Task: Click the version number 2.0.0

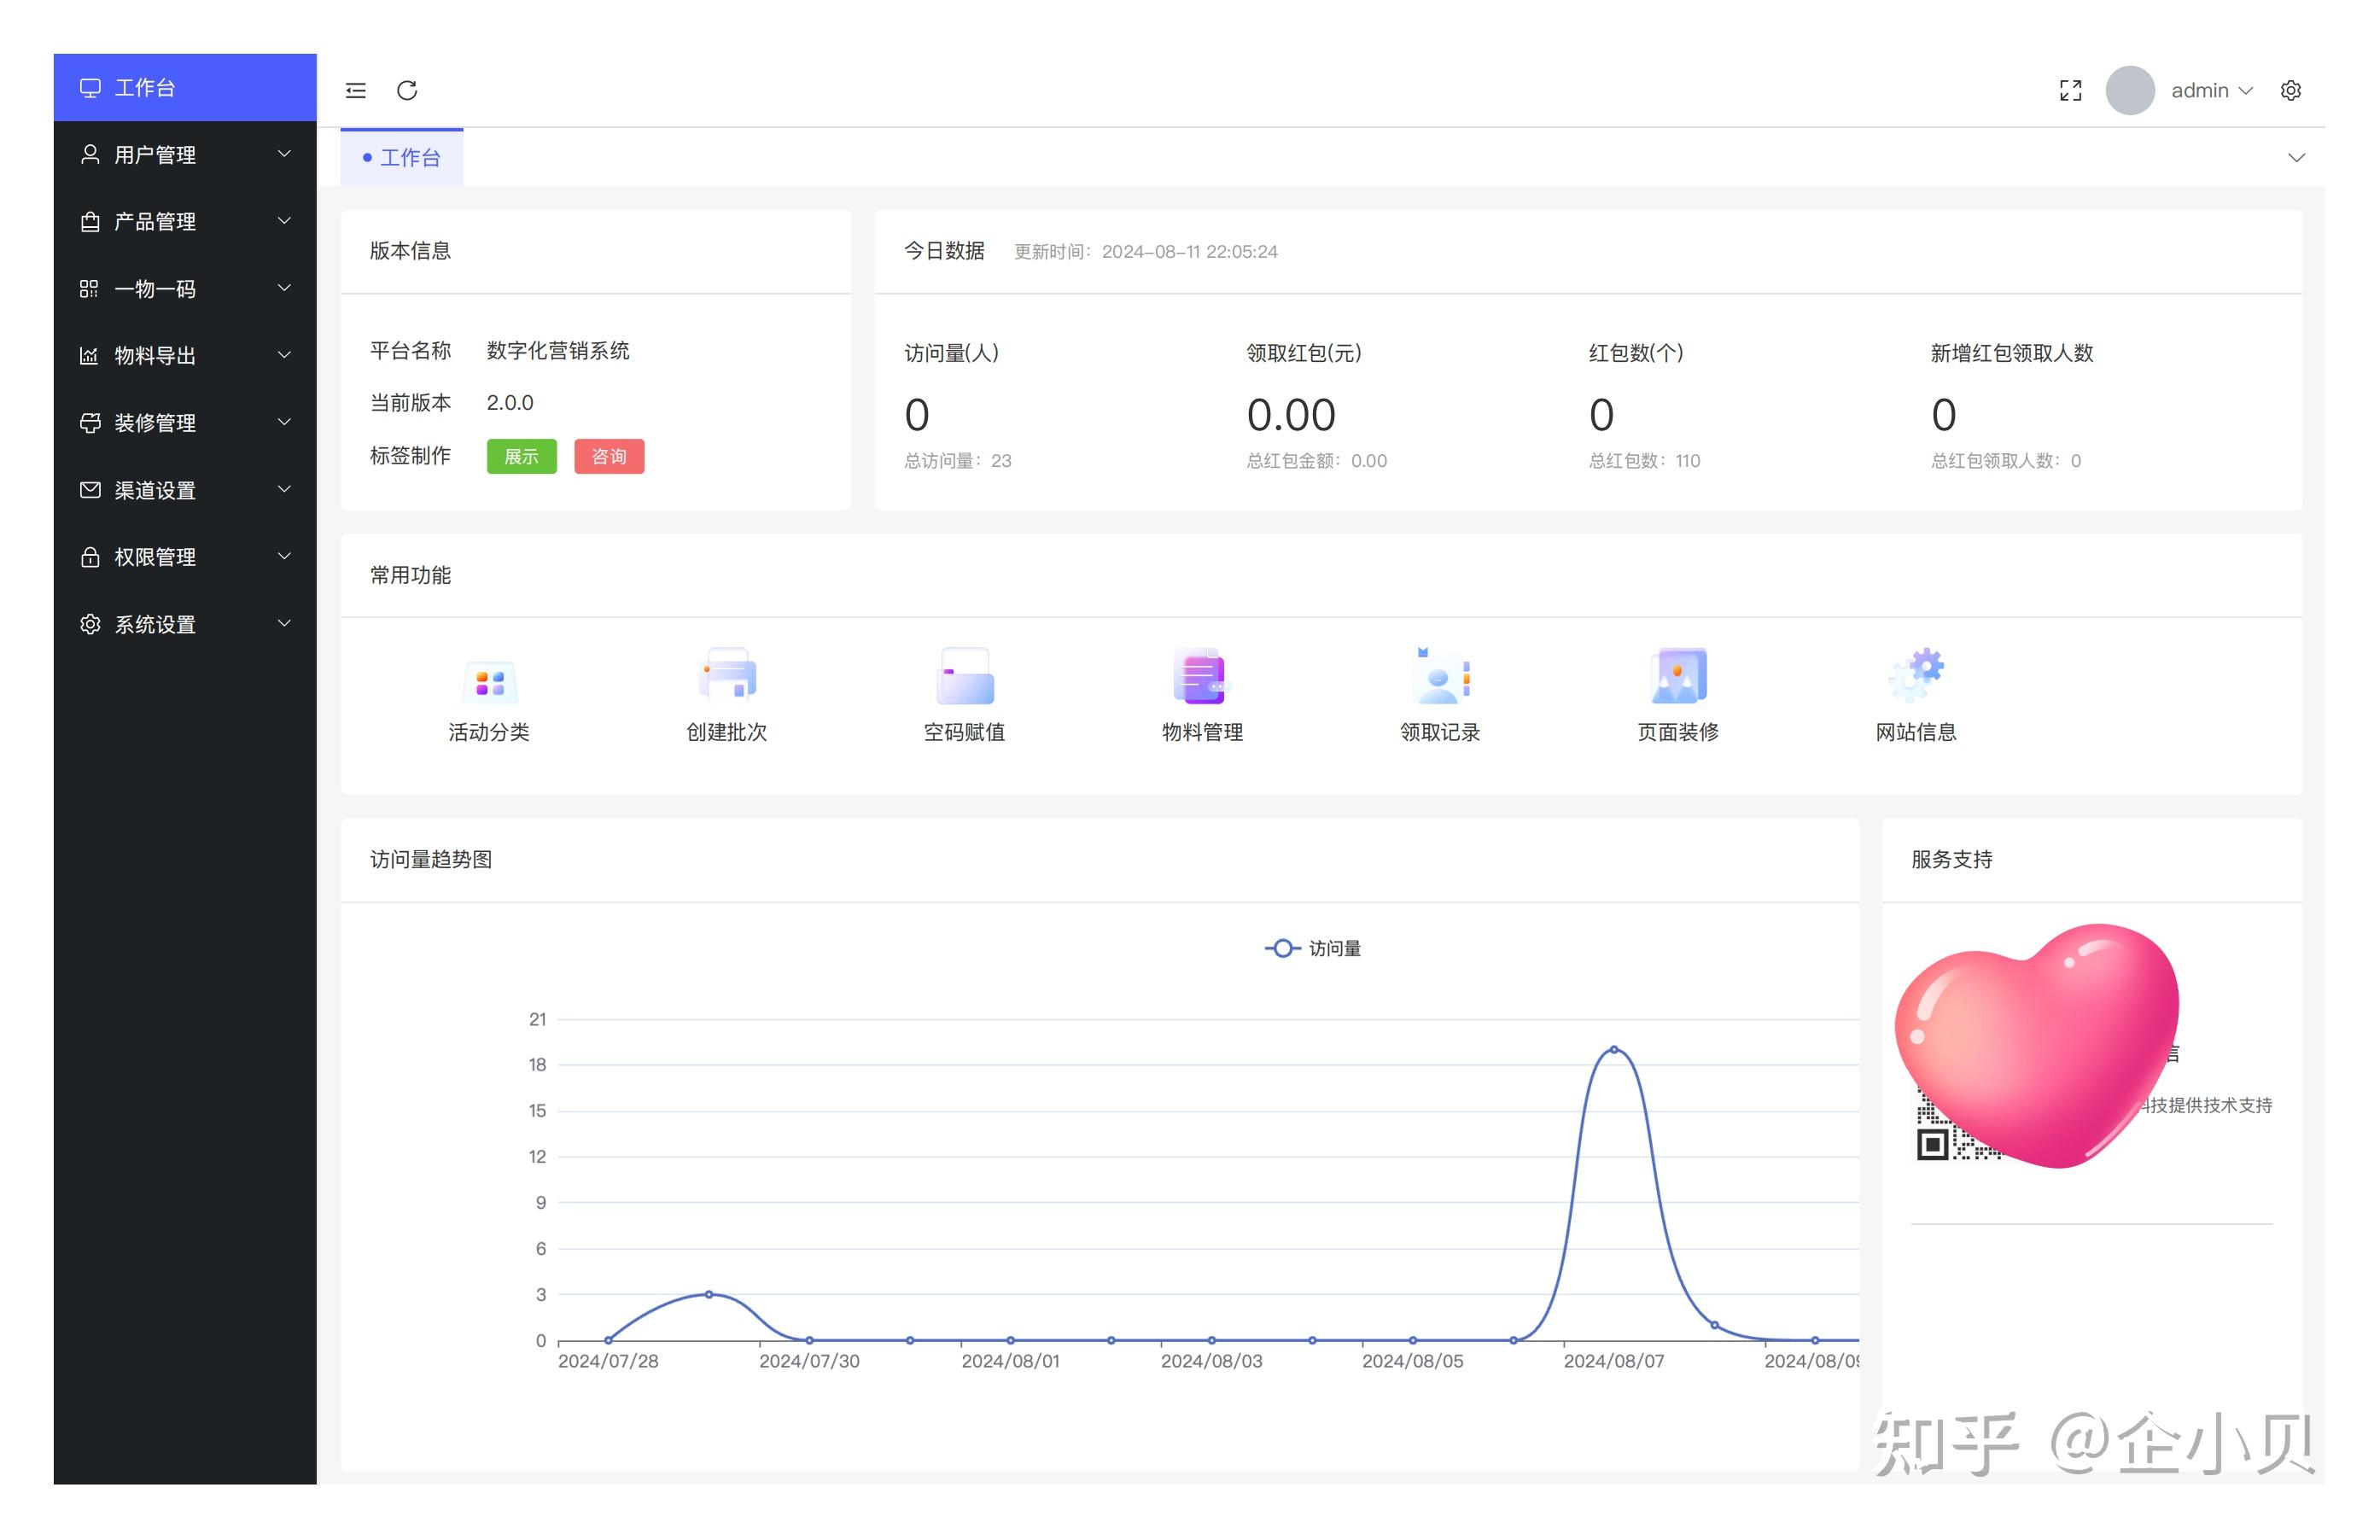Action: (510, 403)
